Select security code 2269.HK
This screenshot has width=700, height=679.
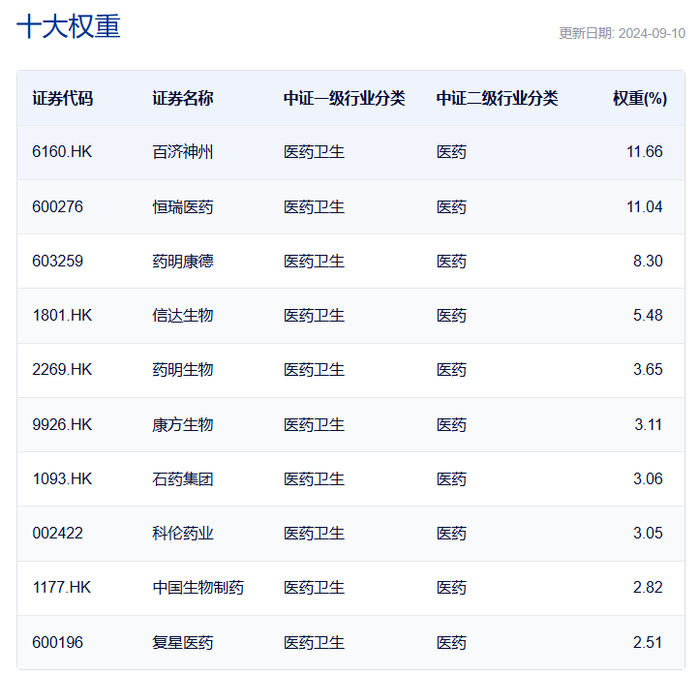[62, 370]
